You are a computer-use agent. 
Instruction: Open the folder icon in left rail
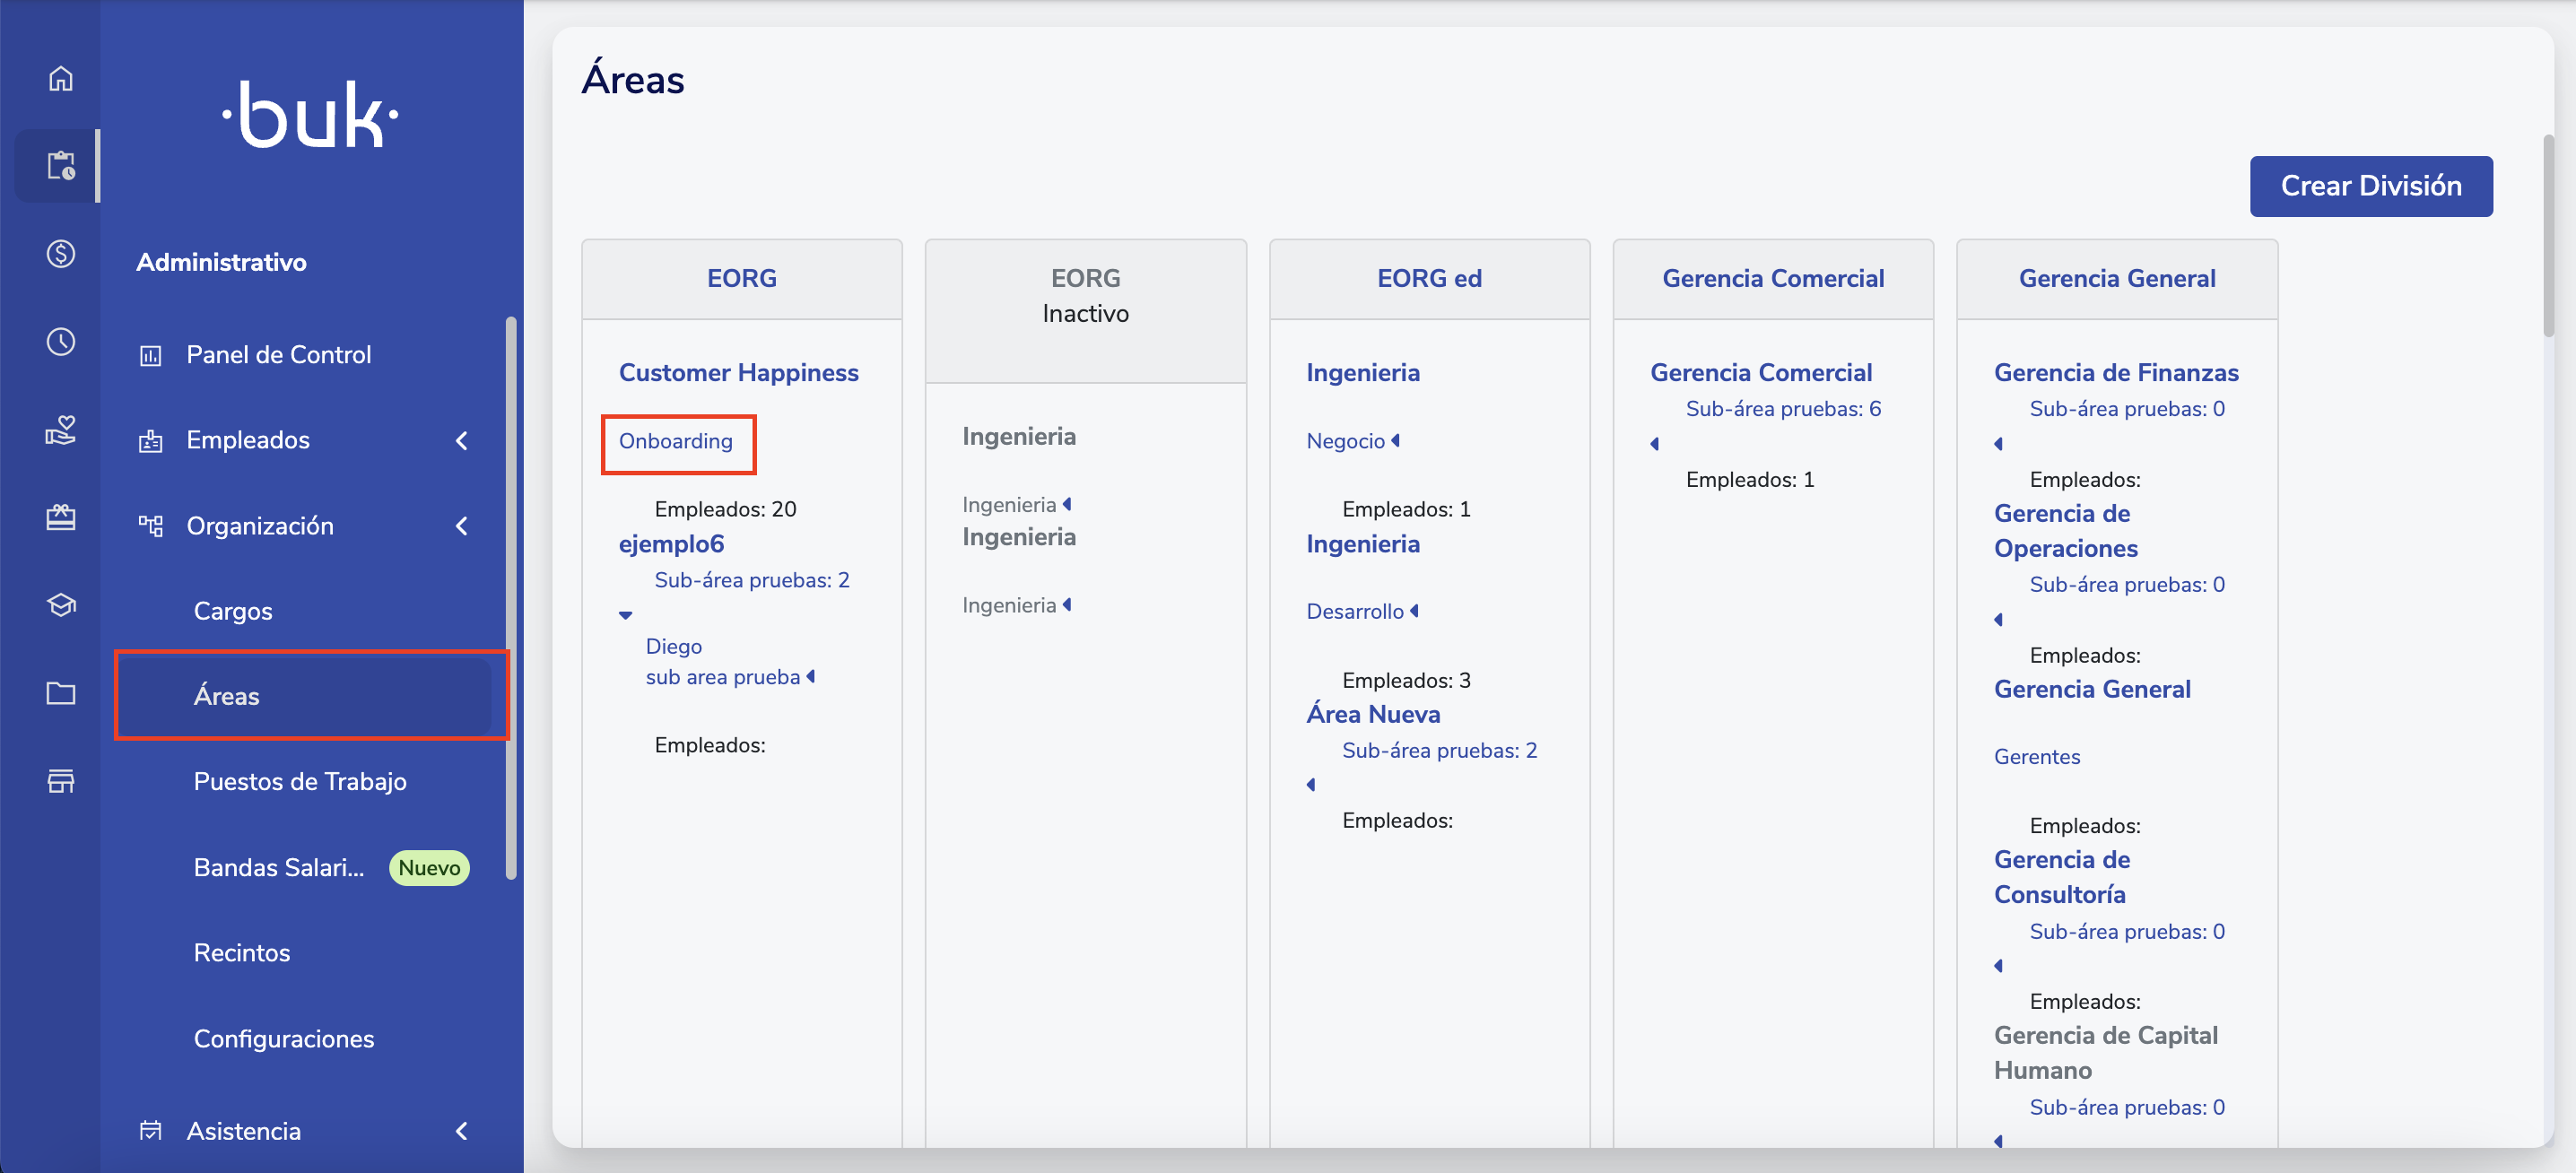click(x=61, y=693)
